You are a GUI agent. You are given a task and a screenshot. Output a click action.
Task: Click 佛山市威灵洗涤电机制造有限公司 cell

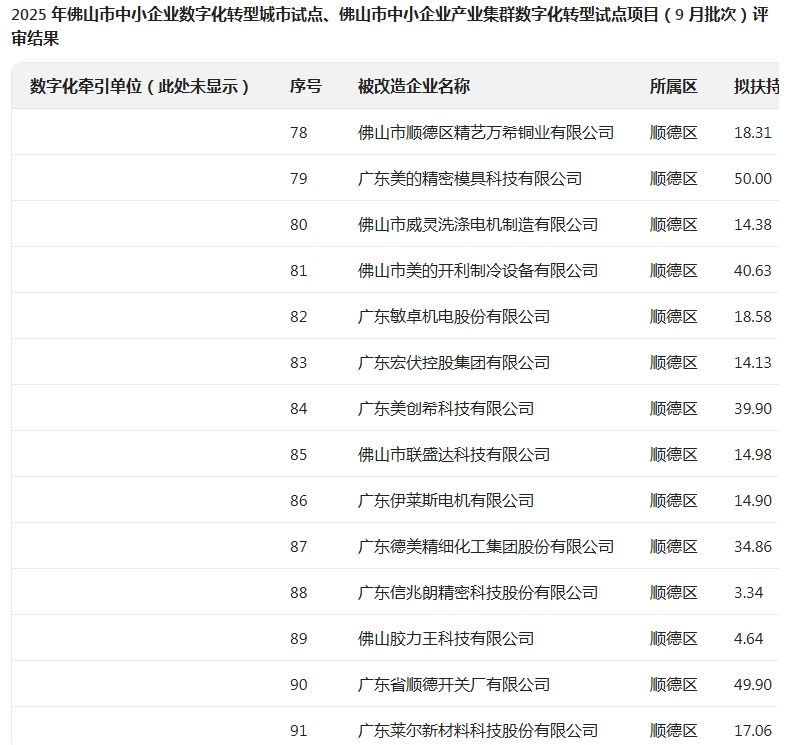(478, 225)
